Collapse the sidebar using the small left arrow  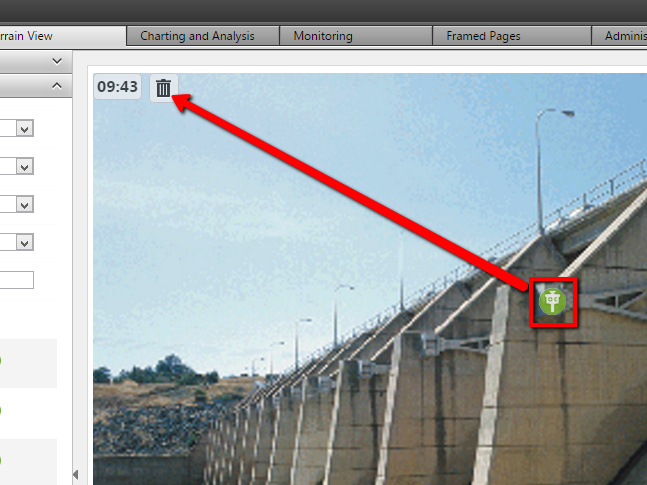(x=76, y=474)
